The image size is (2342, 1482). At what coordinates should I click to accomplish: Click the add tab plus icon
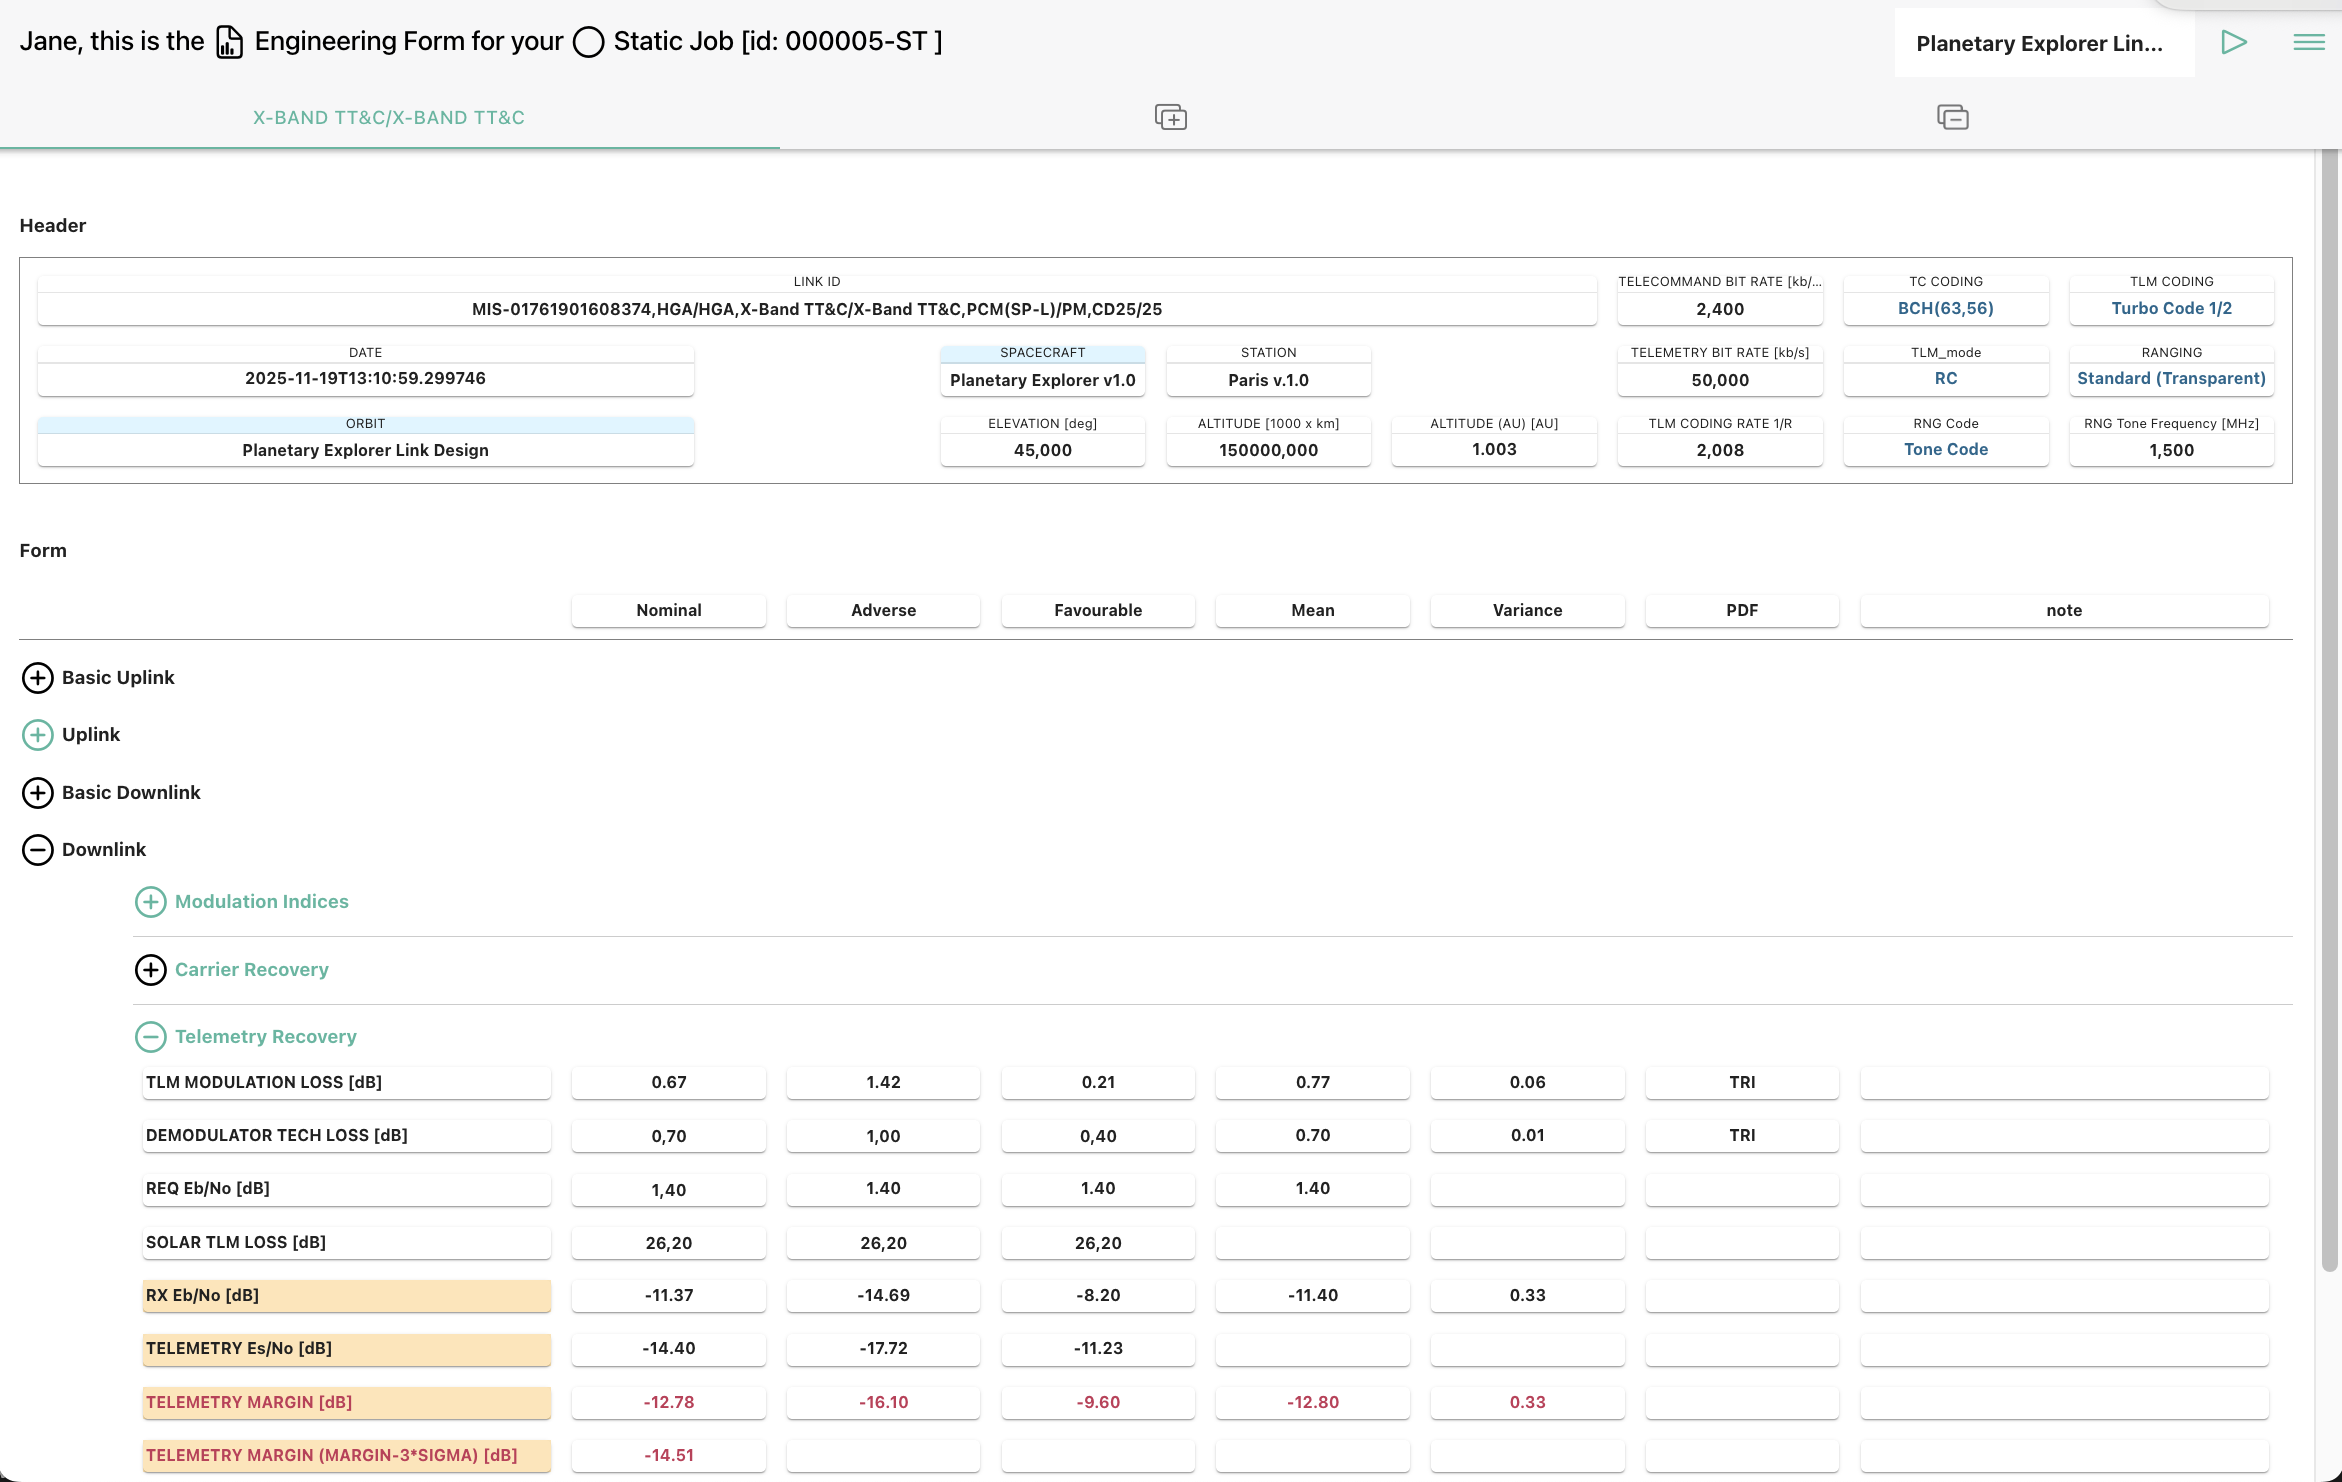(1170, 117)
